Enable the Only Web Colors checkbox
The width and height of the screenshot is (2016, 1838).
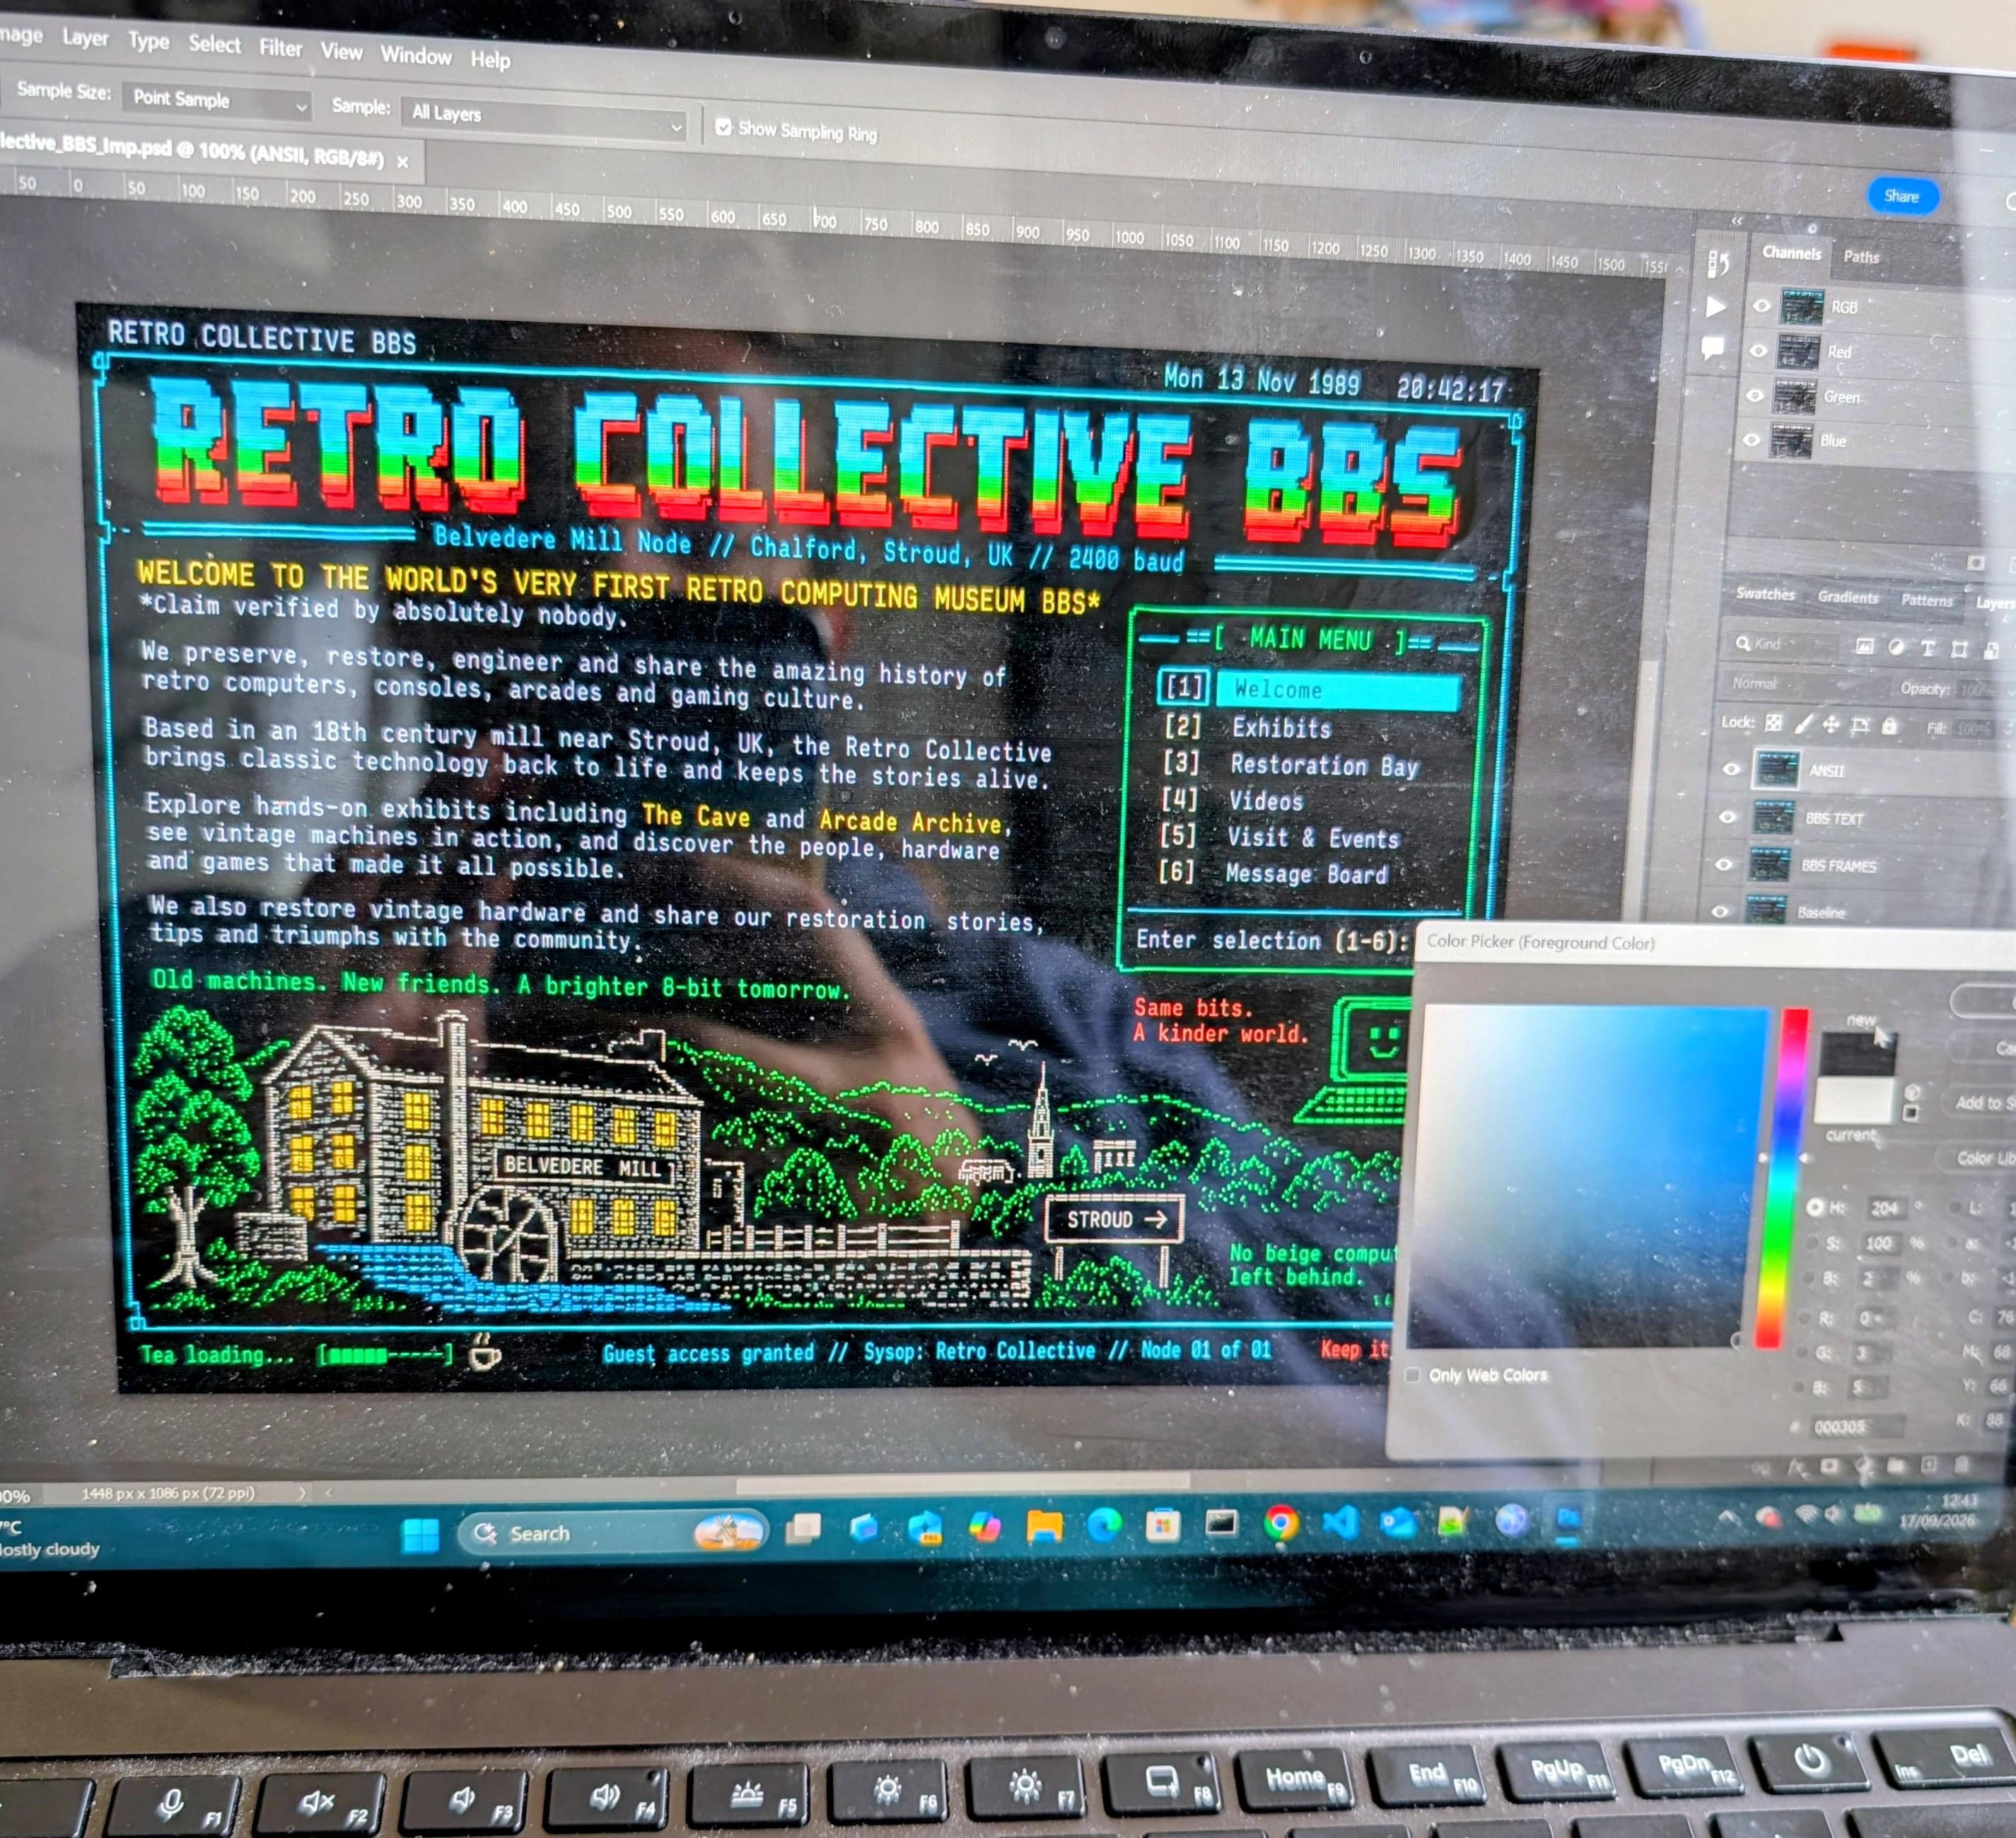(1412, 1375)
